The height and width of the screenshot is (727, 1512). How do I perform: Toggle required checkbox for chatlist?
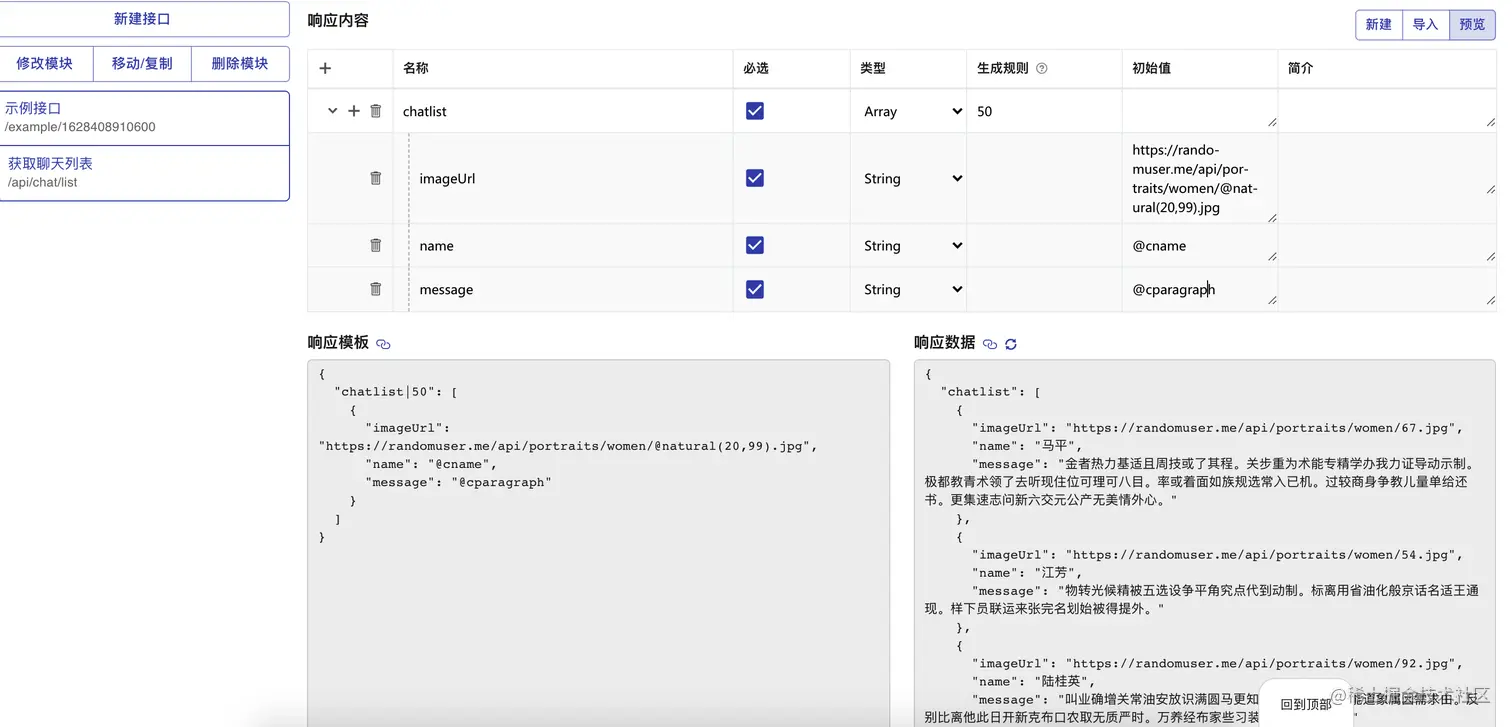pos(755,111)
